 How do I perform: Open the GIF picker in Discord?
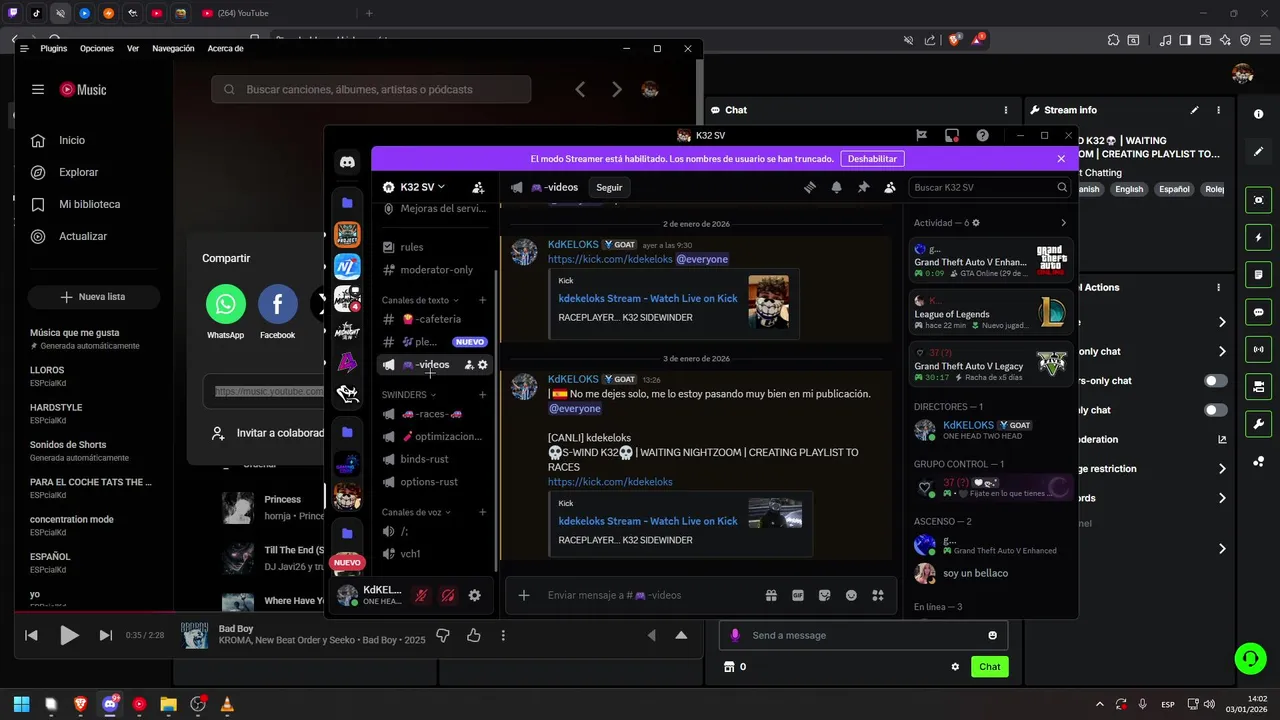[x=798, y=595]
